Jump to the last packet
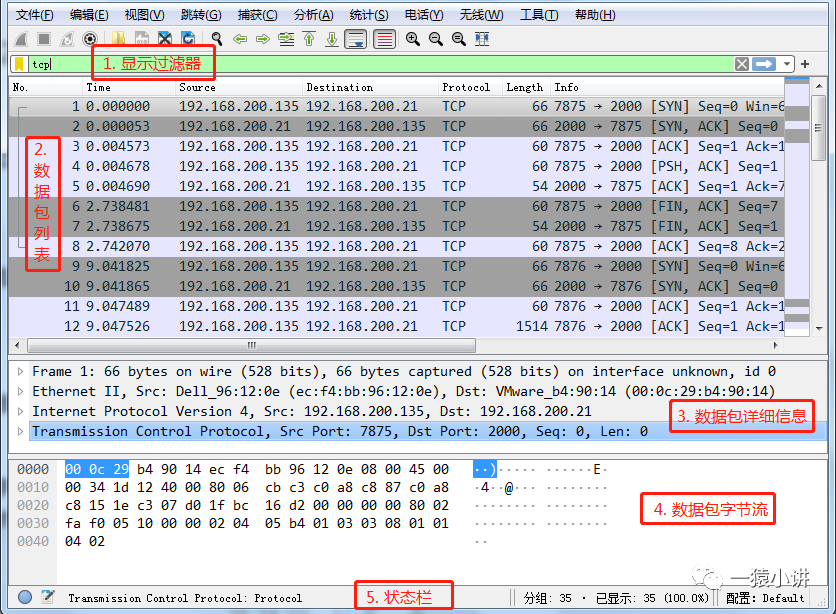This screenshot has width=836, height=614. click(332, 39)
